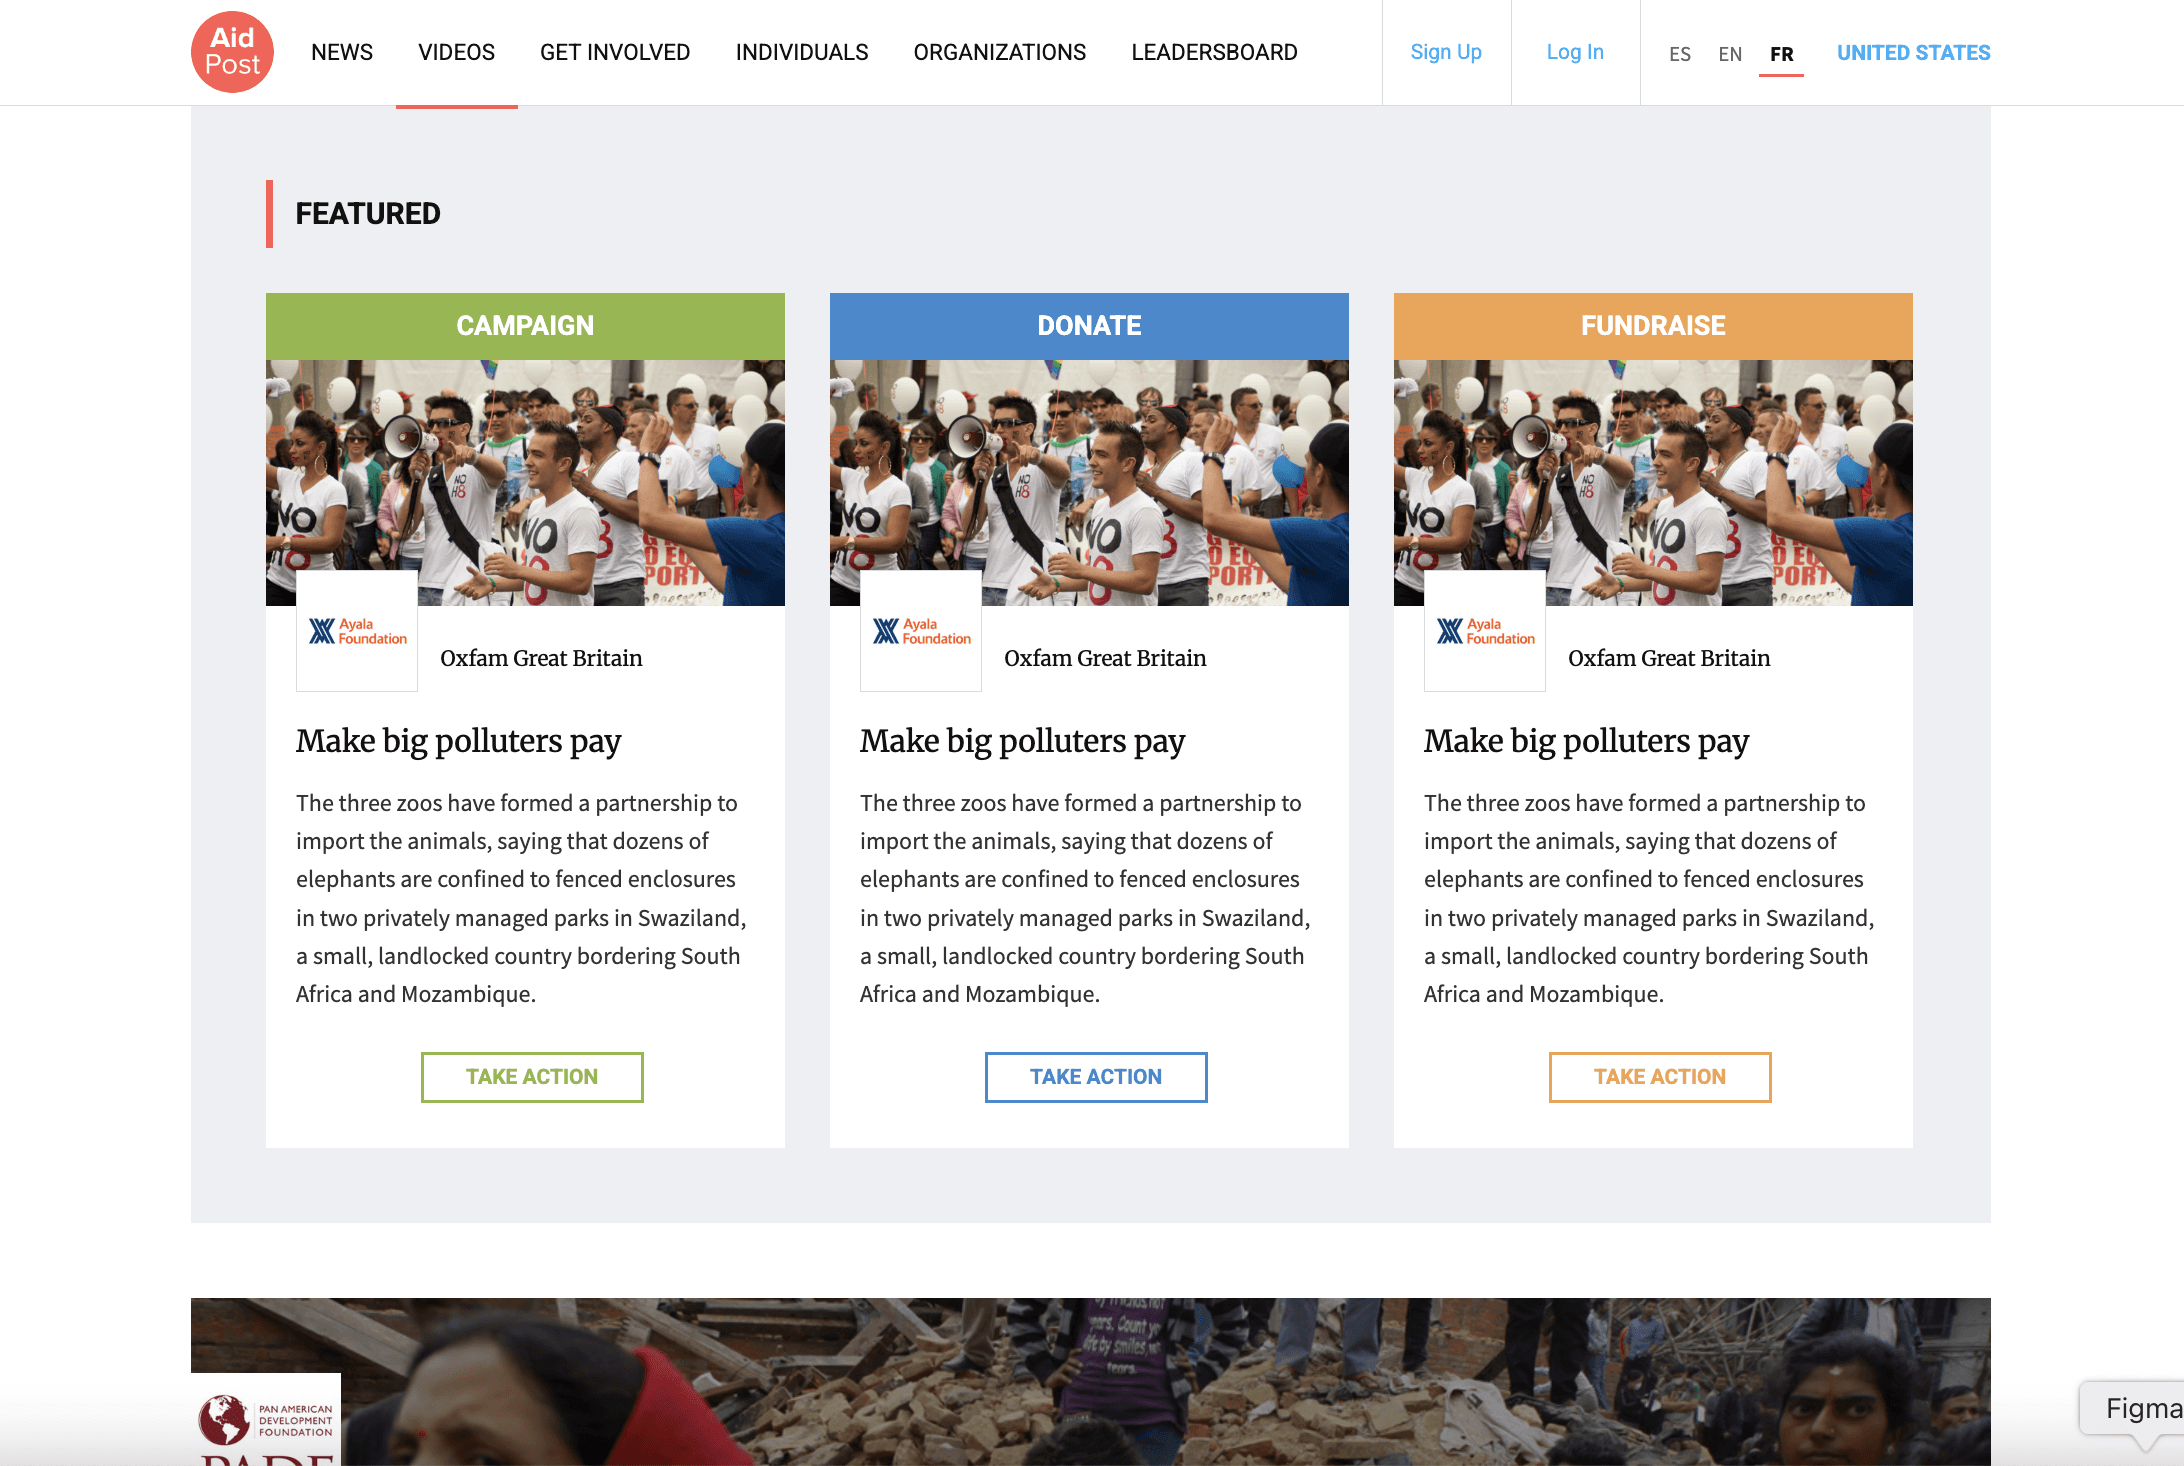The height and width of the screenshot is (1466, 2184).
Task: Click the Sign Up link
Action: 1446,52
